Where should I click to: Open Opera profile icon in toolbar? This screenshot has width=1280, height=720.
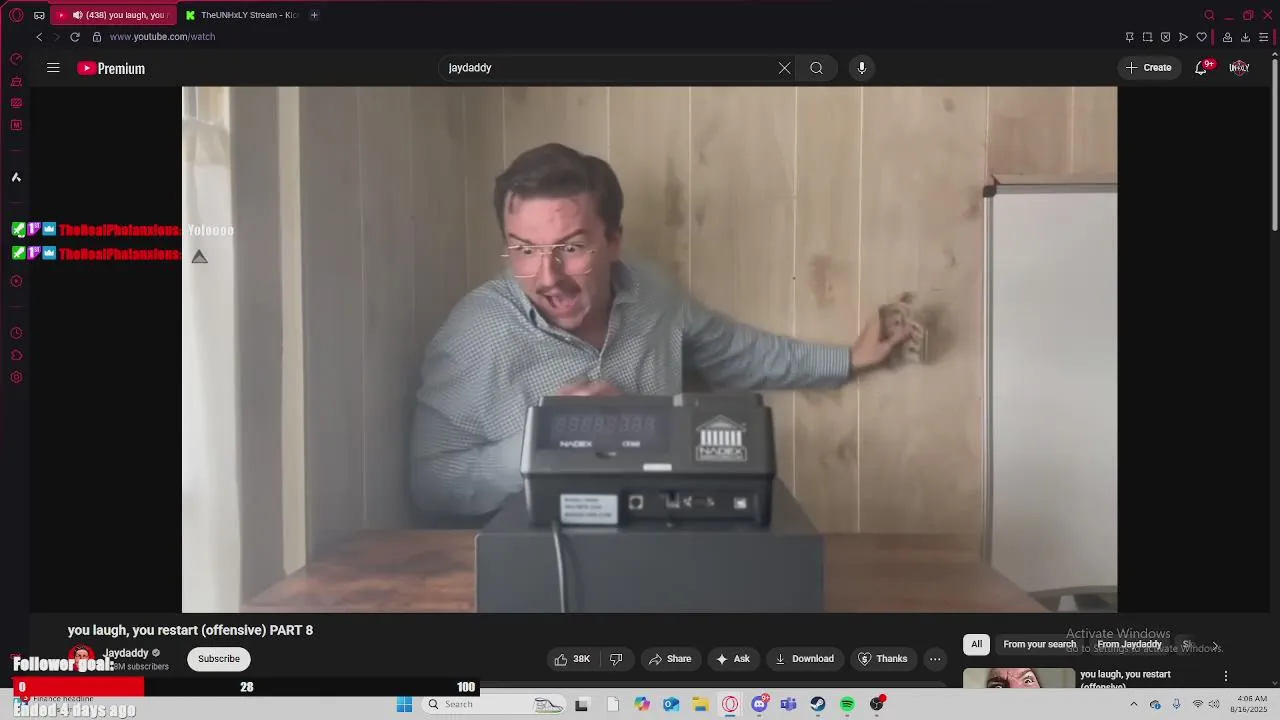tap(1227, 37)
